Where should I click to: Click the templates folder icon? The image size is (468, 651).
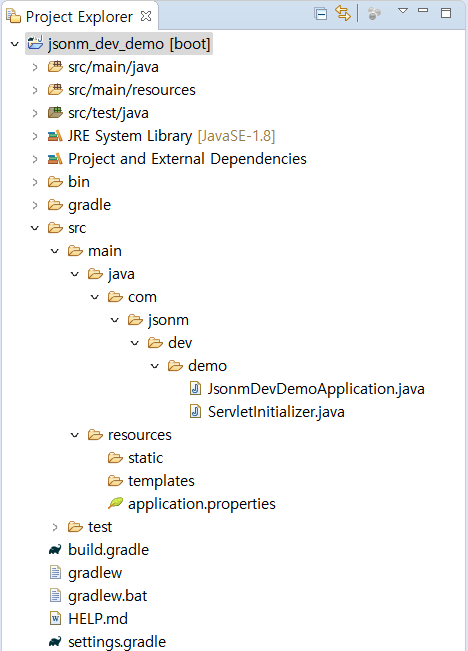pos(115,481)
